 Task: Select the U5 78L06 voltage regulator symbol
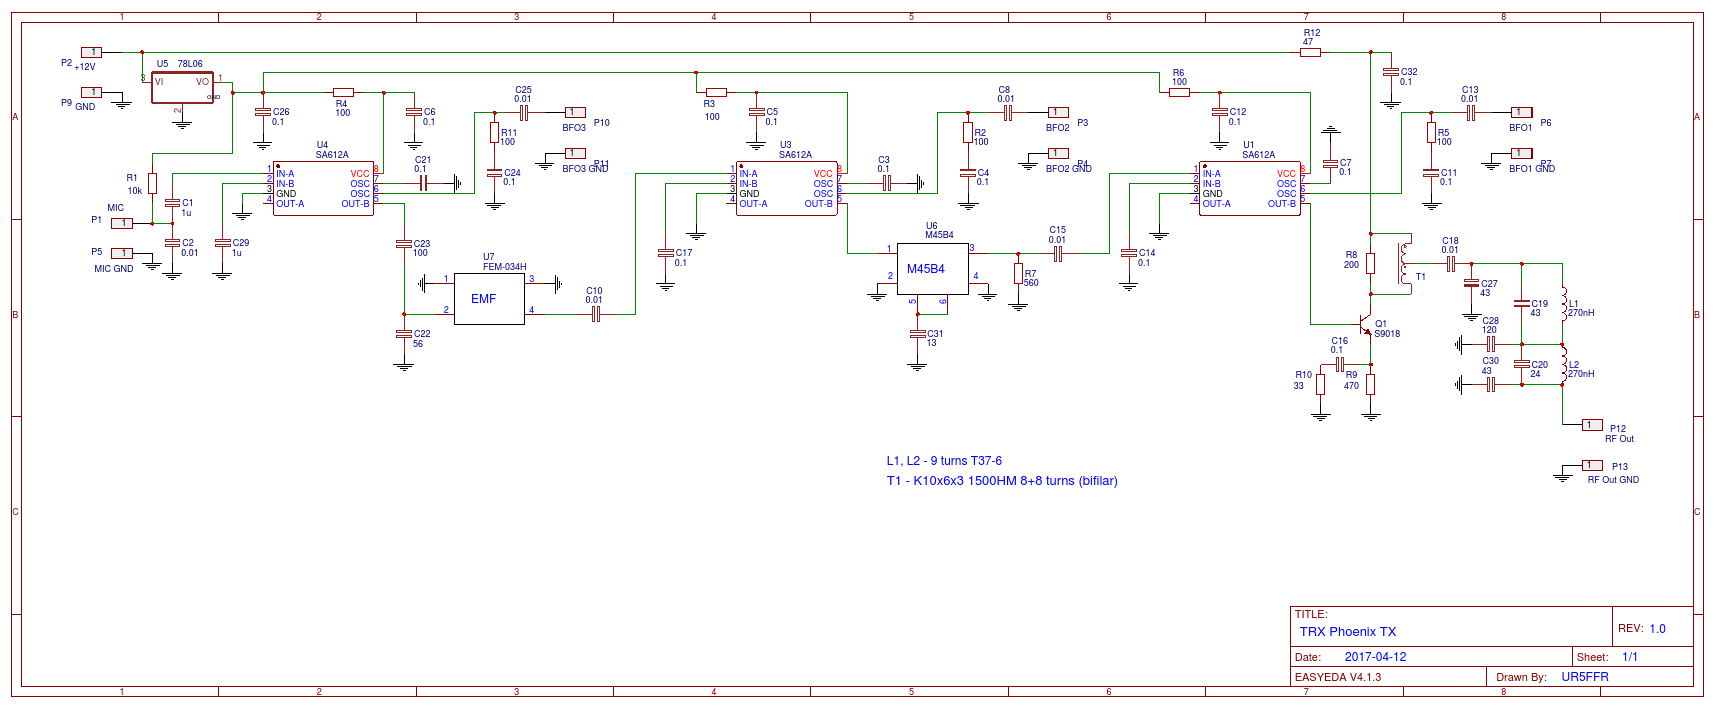(182, 87)
